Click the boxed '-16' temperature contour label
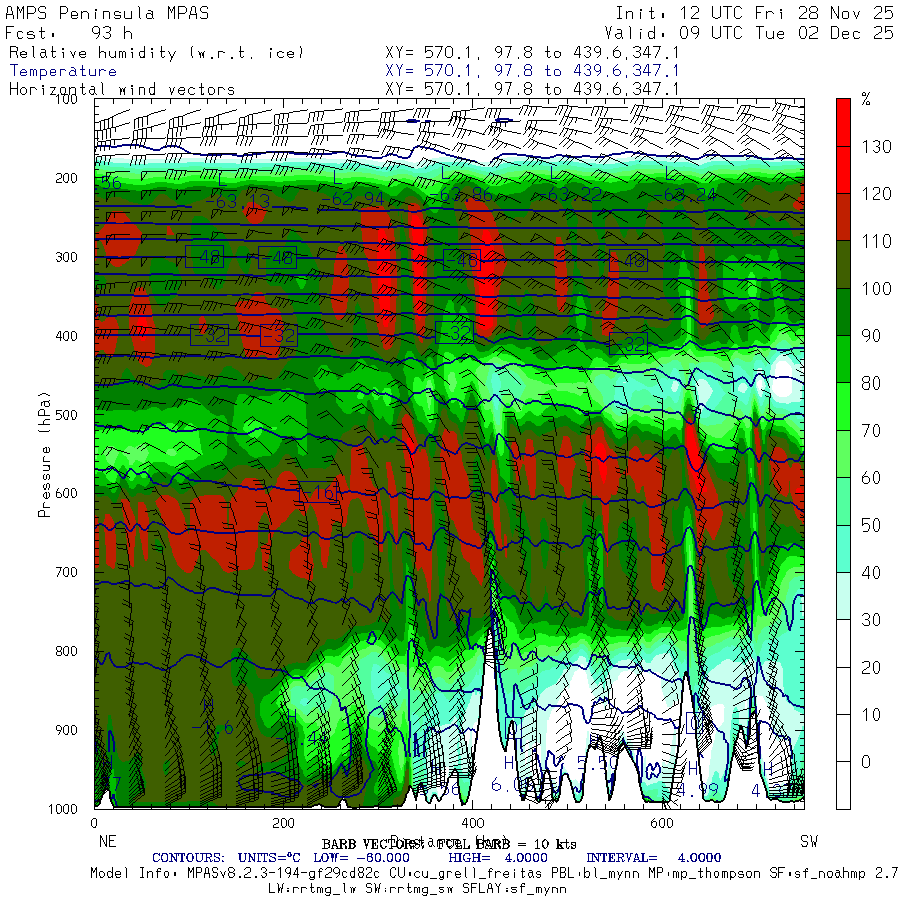The width and height of the screenshot is (900, 900). pos(317,493)
